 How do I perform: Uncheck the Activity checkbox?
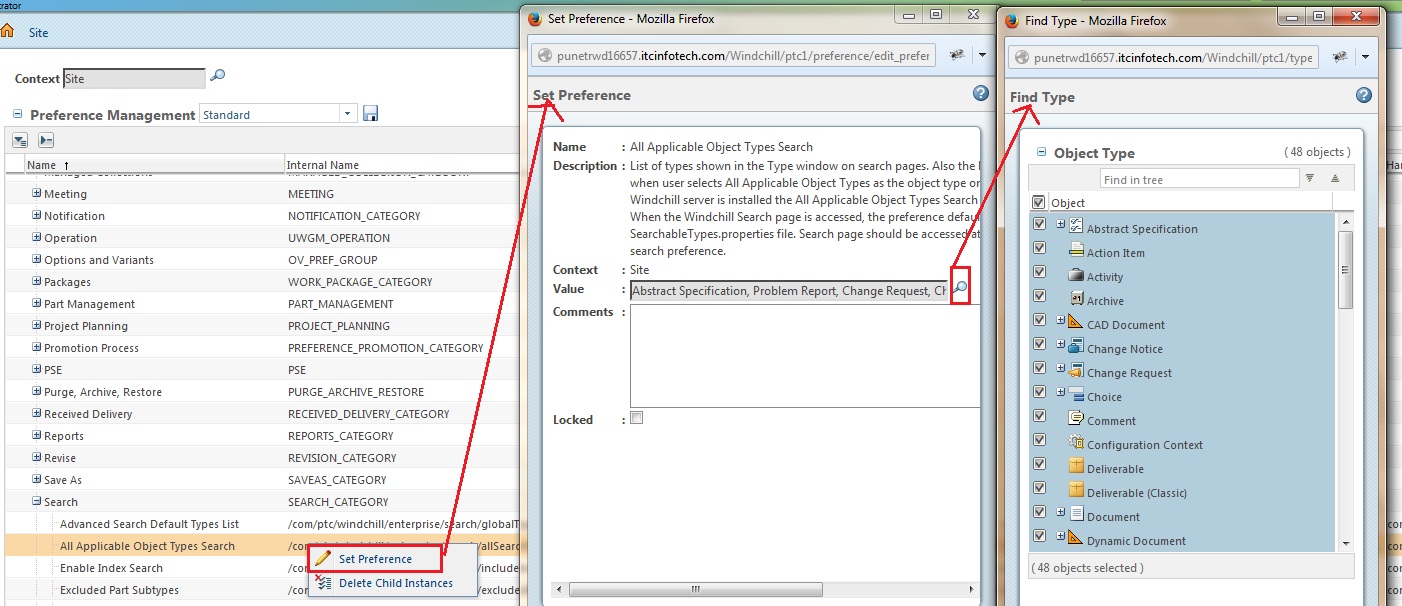(x=1039, y=273)
